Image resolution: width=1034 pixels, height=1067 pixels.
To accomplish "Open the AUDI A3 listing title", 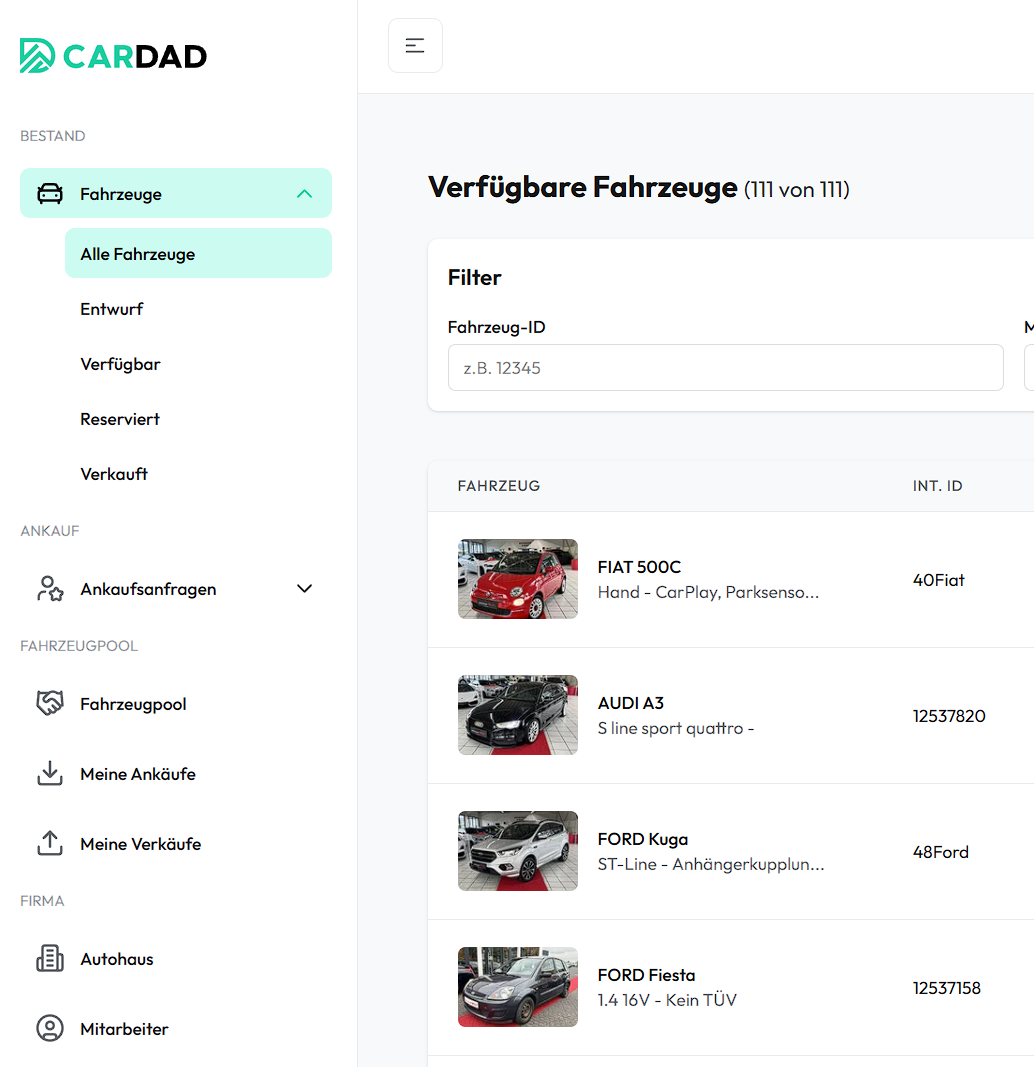I will 630,703.
